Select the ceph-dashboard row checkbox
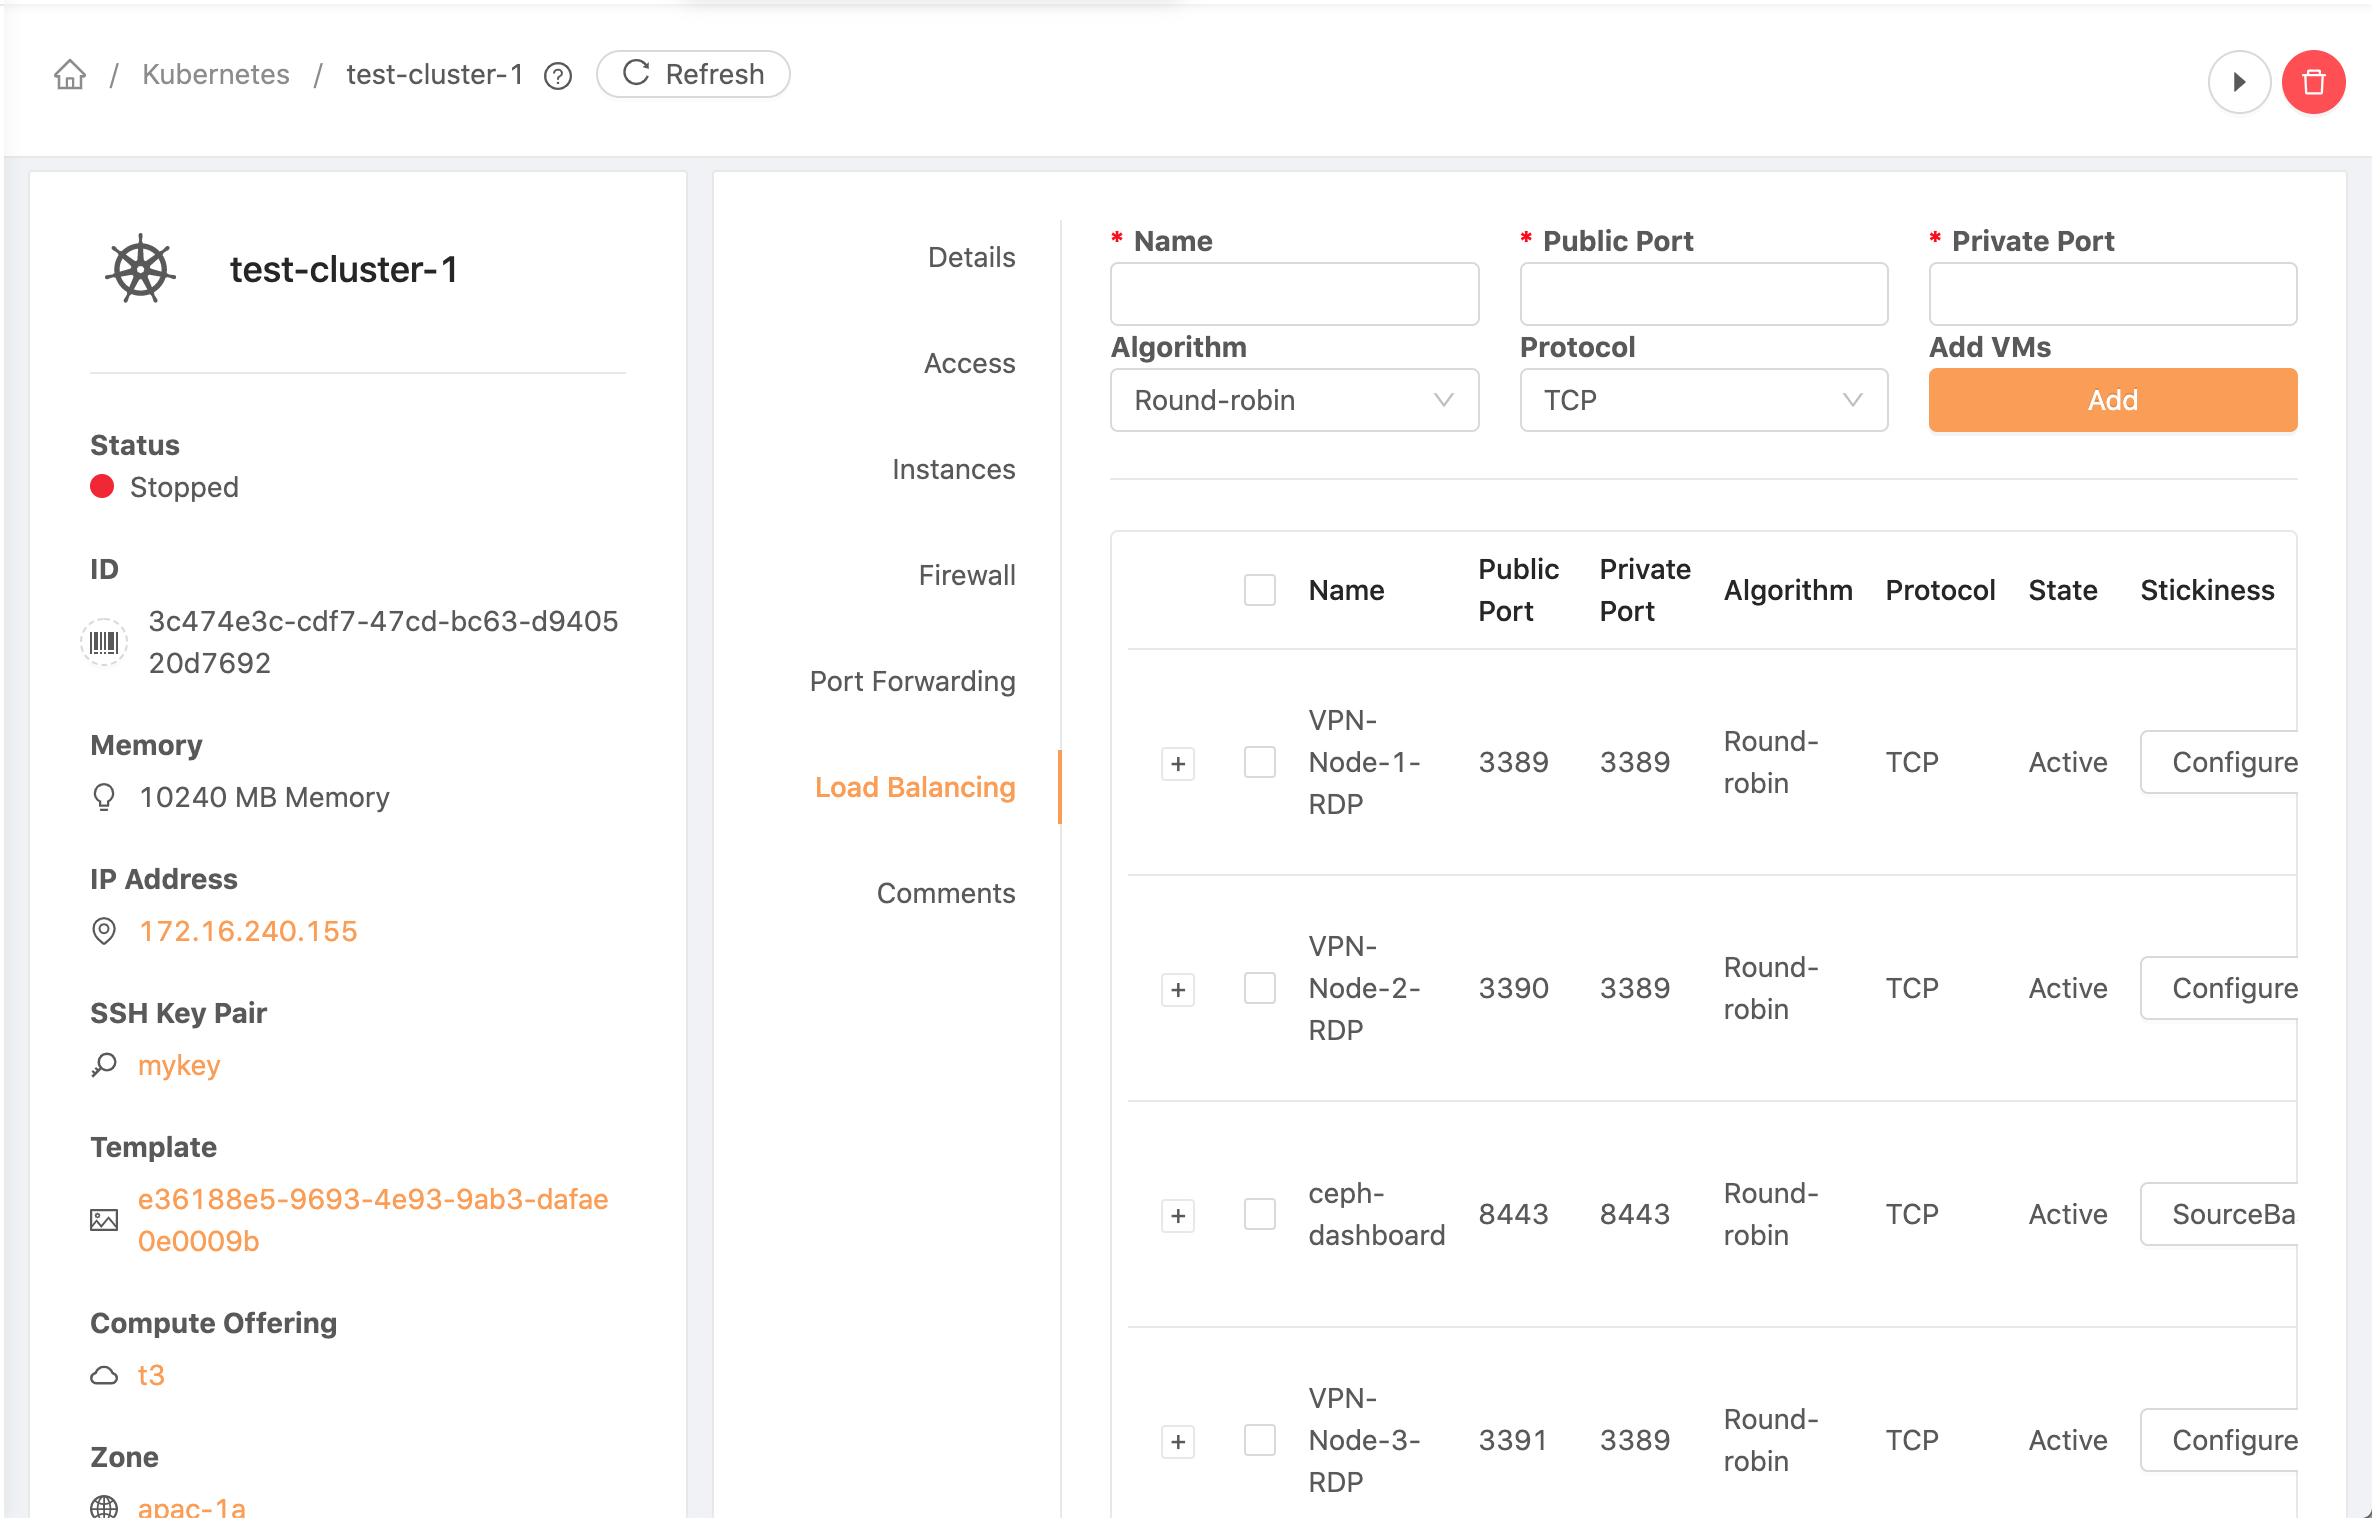Screen dimensions: 2372x1518 pyautogui.click(x=1259, y=1215)
